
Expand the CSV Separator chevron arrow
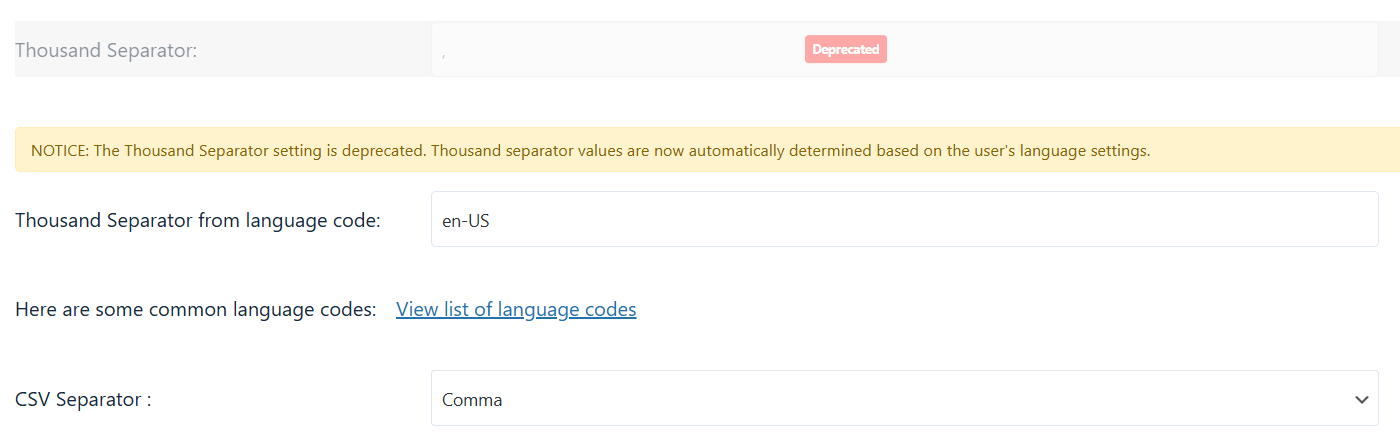(x=1361, y=399)
